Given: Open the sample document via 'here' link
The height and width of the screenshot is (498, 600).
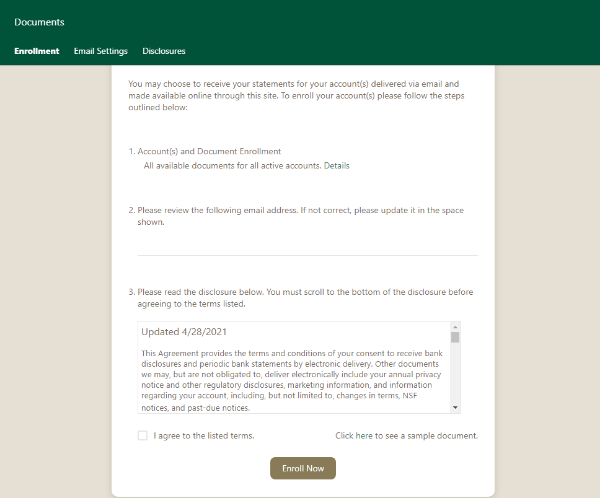Looking at the screenshot, I should click(x=364, y=436).
